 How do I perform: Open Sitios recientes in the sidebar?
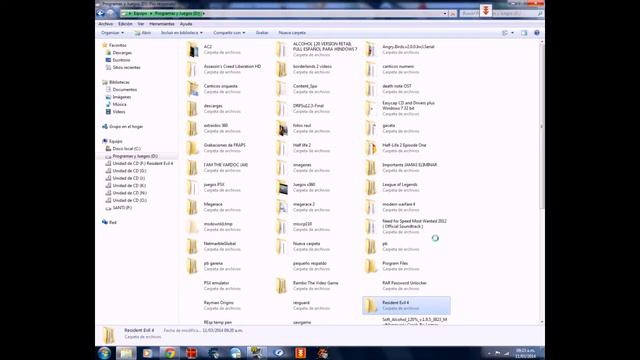point(126,67)
